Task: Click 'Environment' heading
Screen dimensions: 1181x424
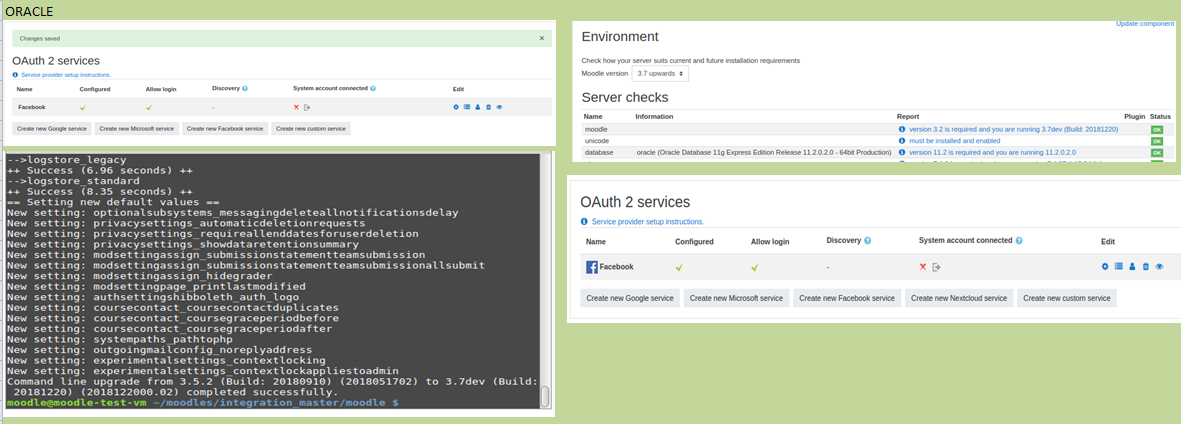Action: pos(620,36)
